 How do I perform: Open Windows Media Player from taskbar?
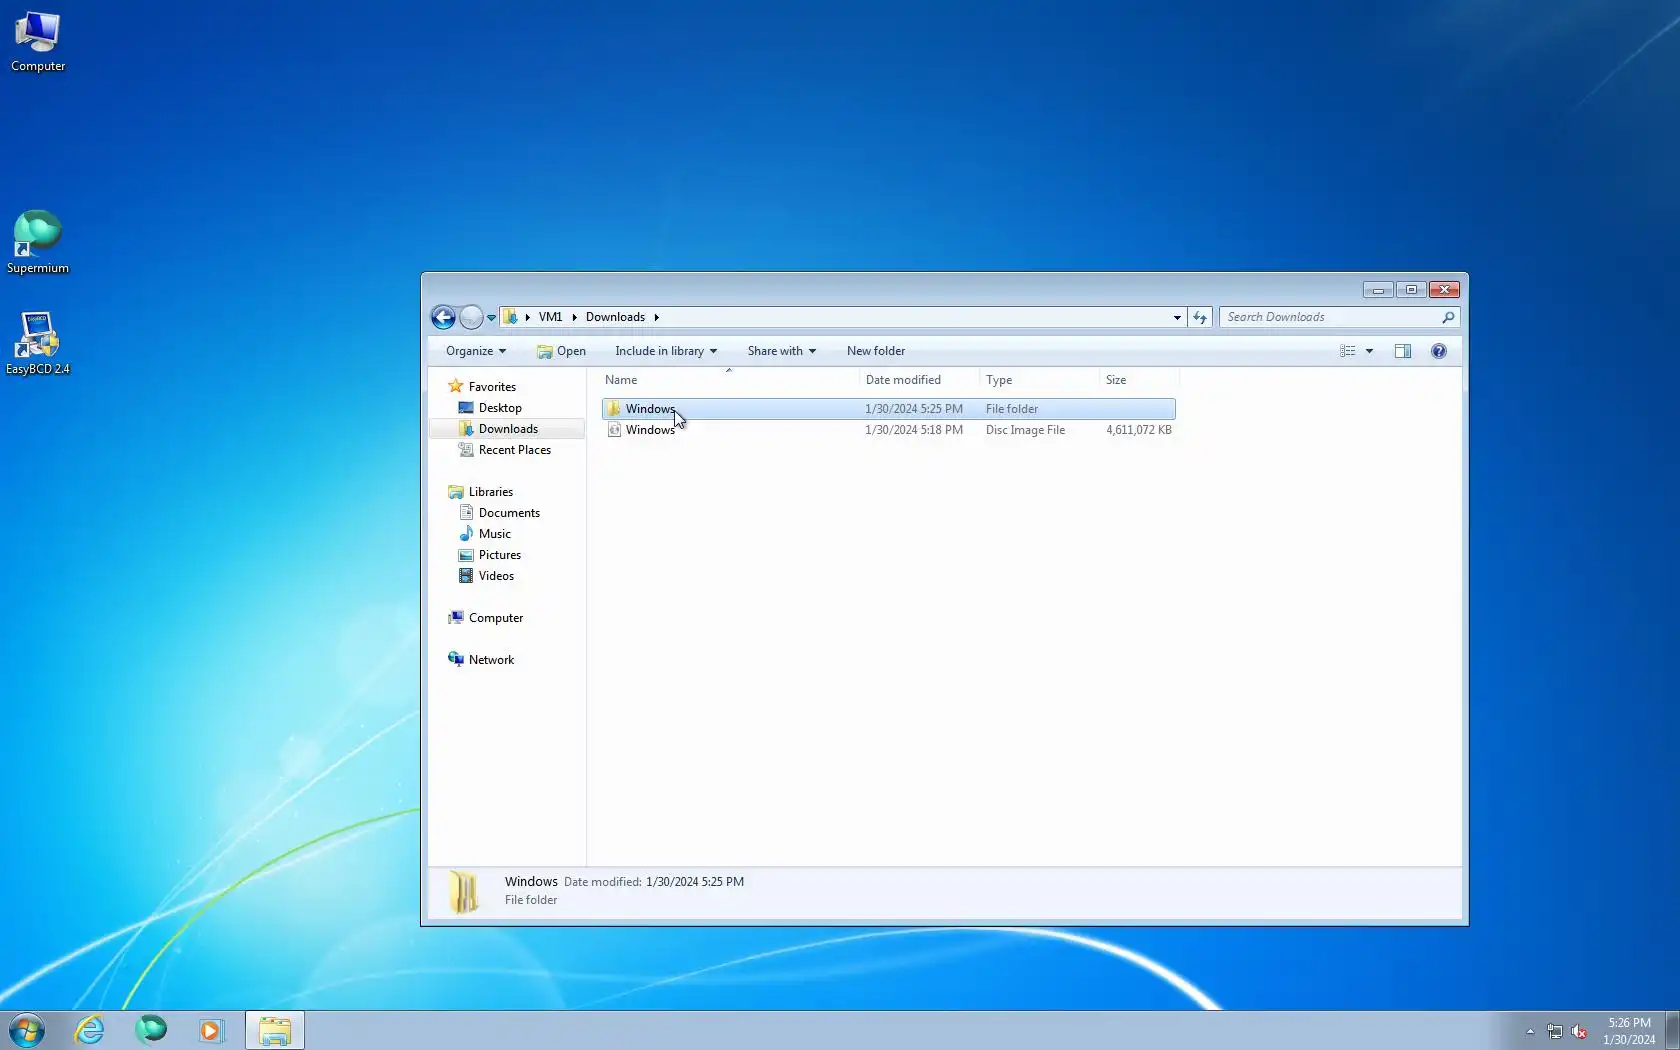pyautogui.click(x=211, y=1030)
